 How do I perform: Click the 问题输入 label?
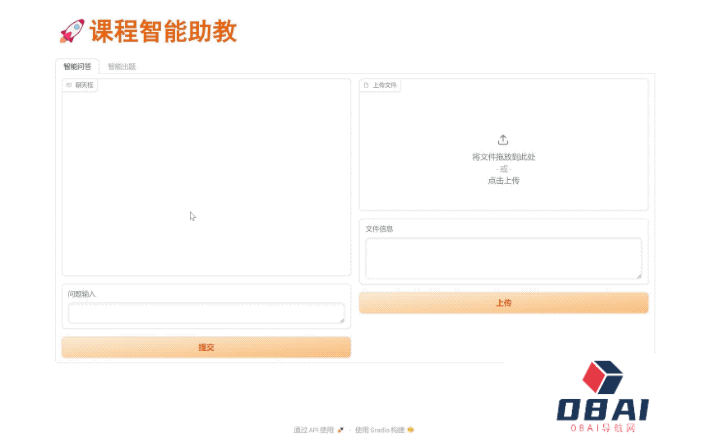click(82, 294)
